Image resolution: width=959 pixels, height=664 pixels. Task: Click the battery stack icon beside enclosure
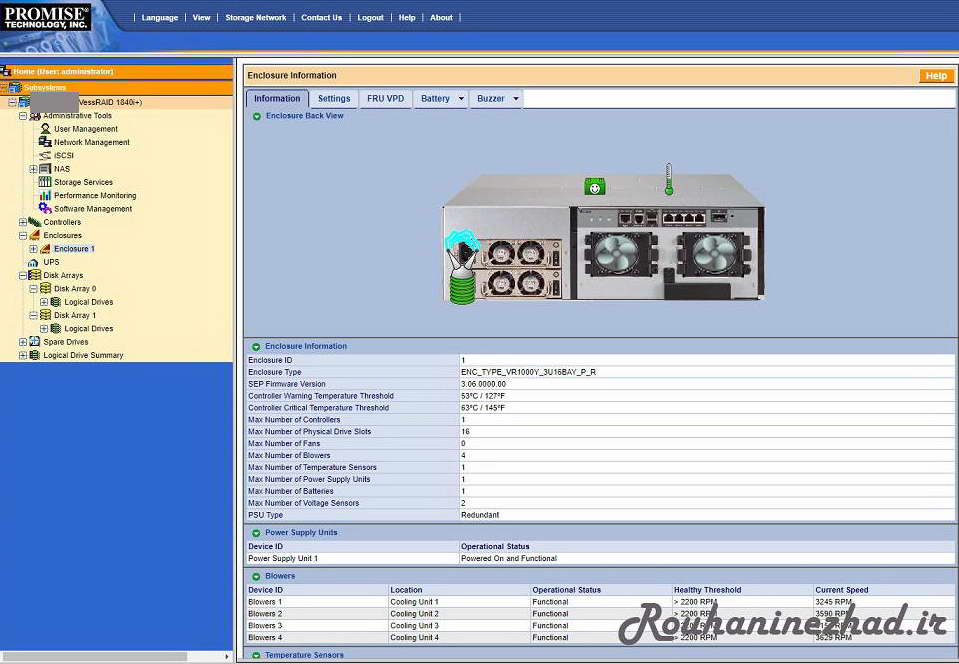pos(460,270)
